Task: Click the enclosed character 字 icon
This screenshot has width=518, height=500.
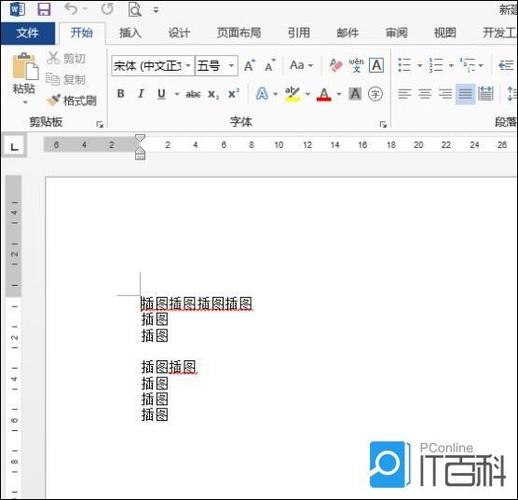Action: (375, 94)
